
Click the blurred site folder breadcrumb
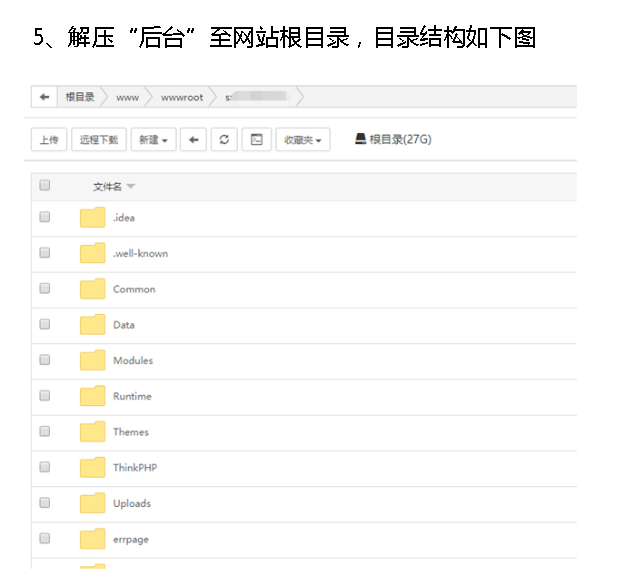258,97
